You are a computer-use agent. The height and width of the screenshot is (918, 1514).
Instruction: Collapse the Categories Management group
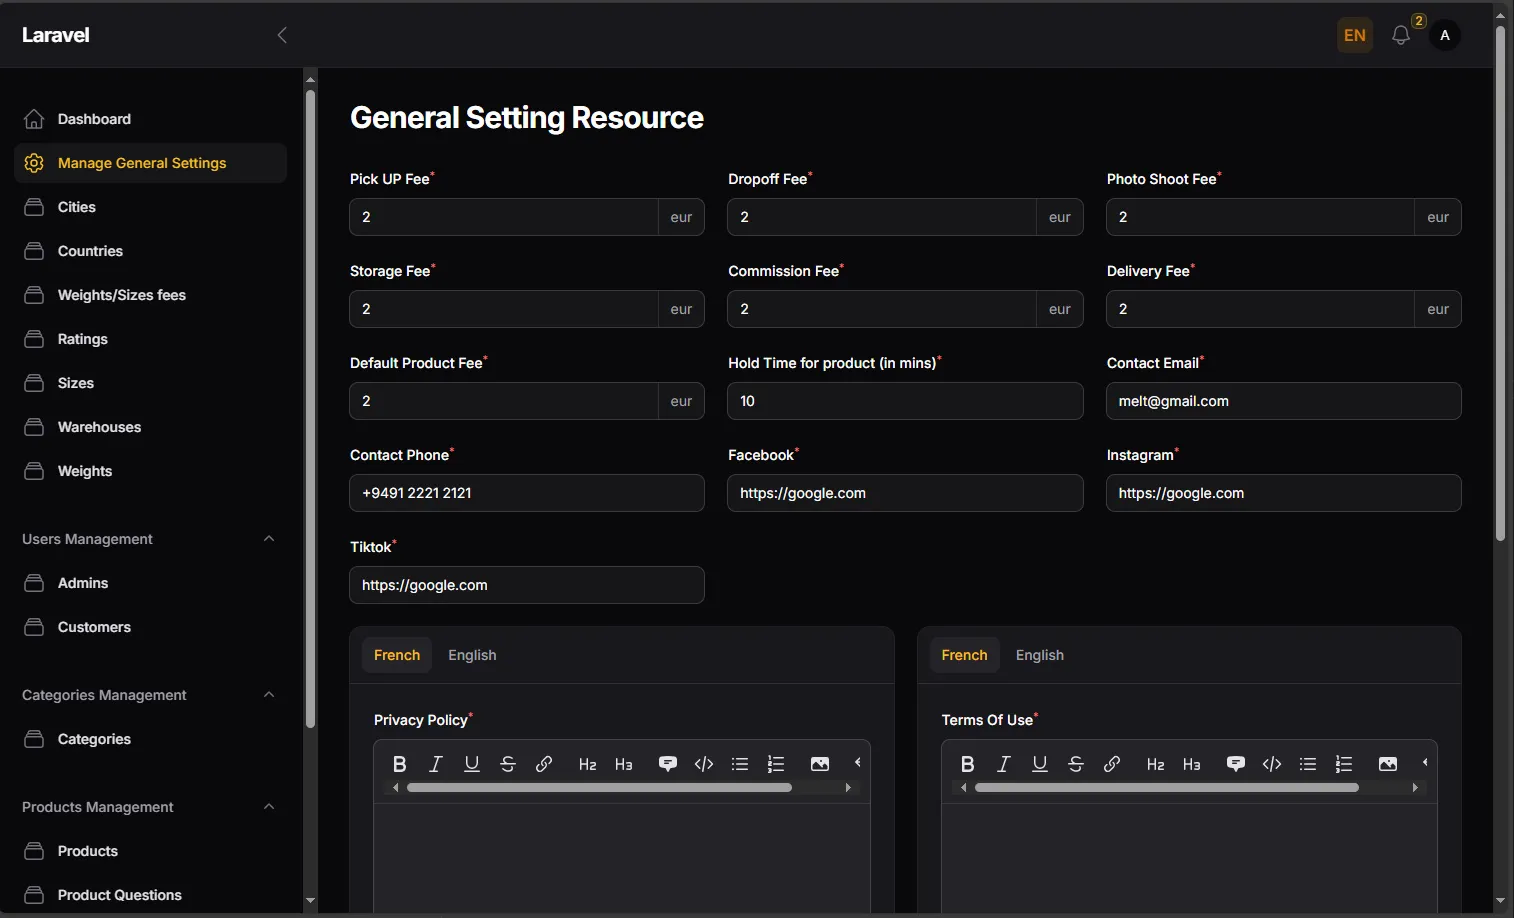(269, 695)
